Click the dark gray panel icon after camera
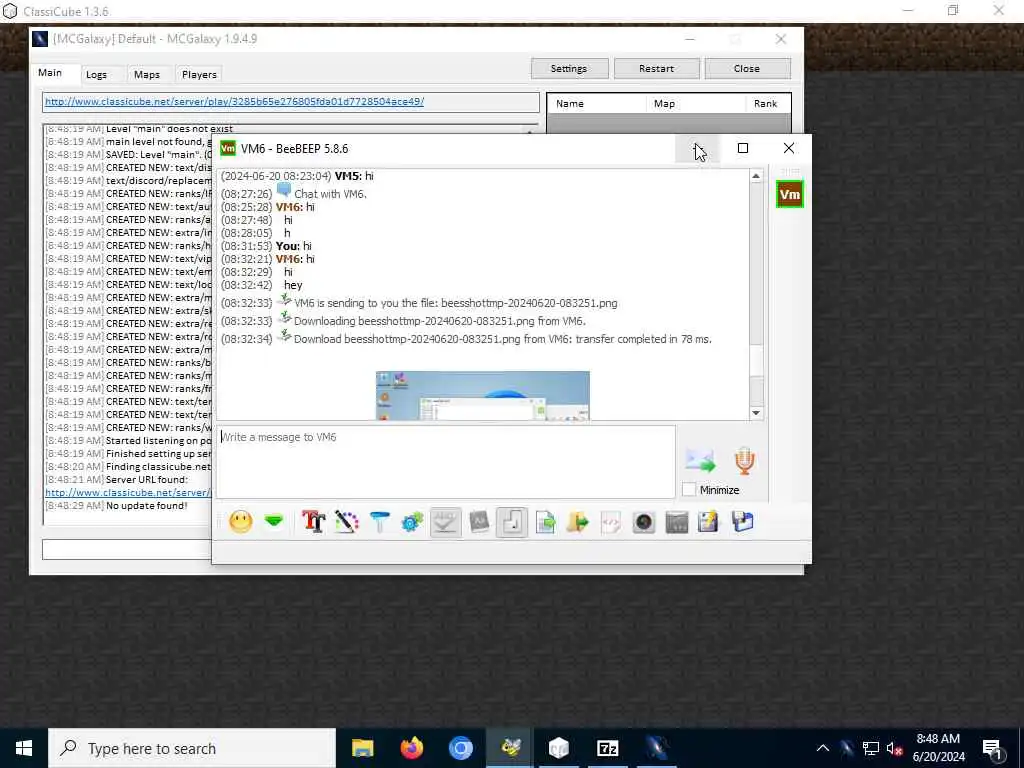Screen dimensions: 1024x768 click(677, 522)
